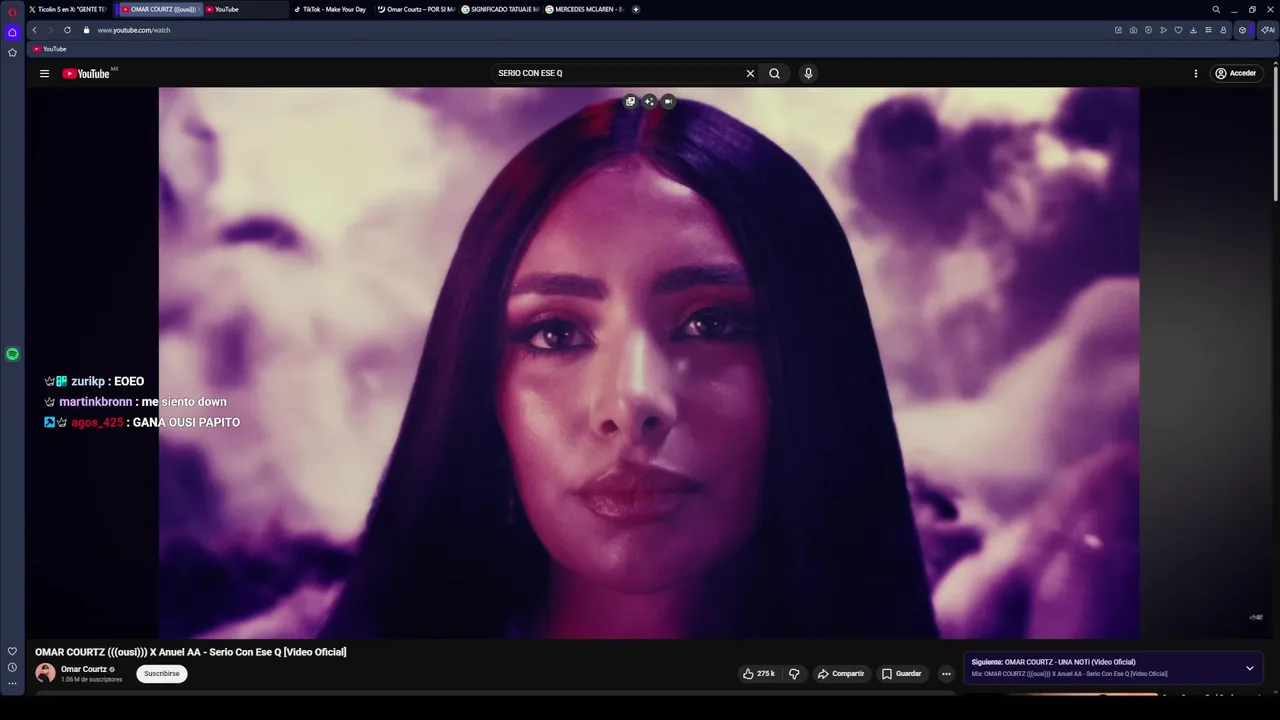Image resolution: width=1280 pixels, height=720 pixels.
Task: Focus the www.youtube.com/watch address bar
Action: pyautogui.click(x=134, y=30)
